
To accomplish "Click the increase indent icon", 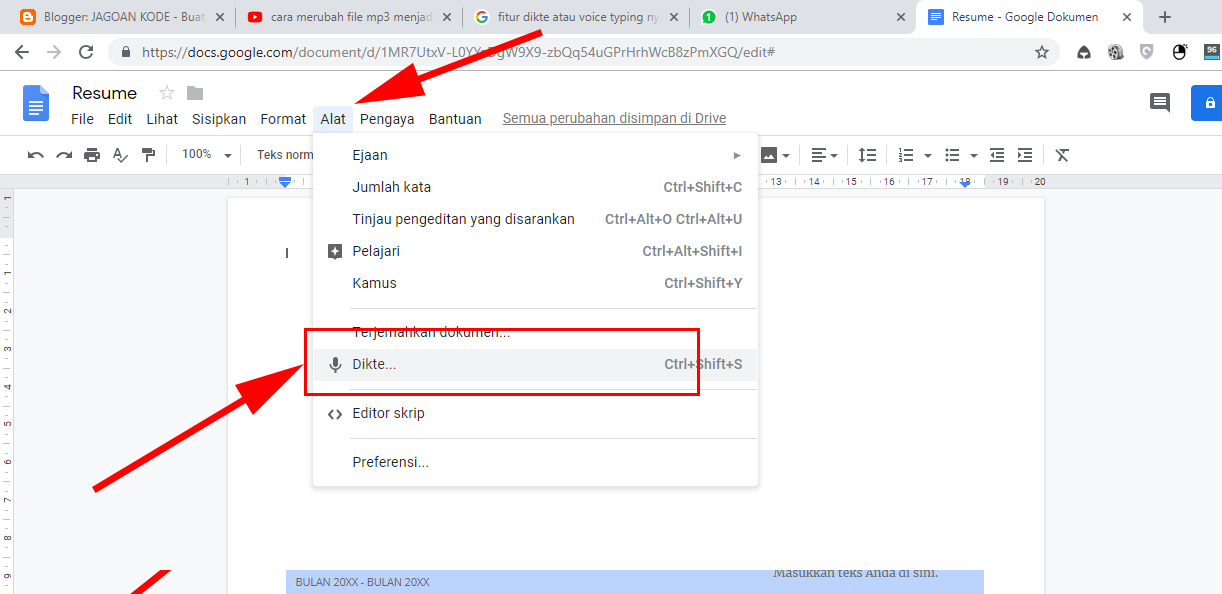I will [x=1025, y=155].
